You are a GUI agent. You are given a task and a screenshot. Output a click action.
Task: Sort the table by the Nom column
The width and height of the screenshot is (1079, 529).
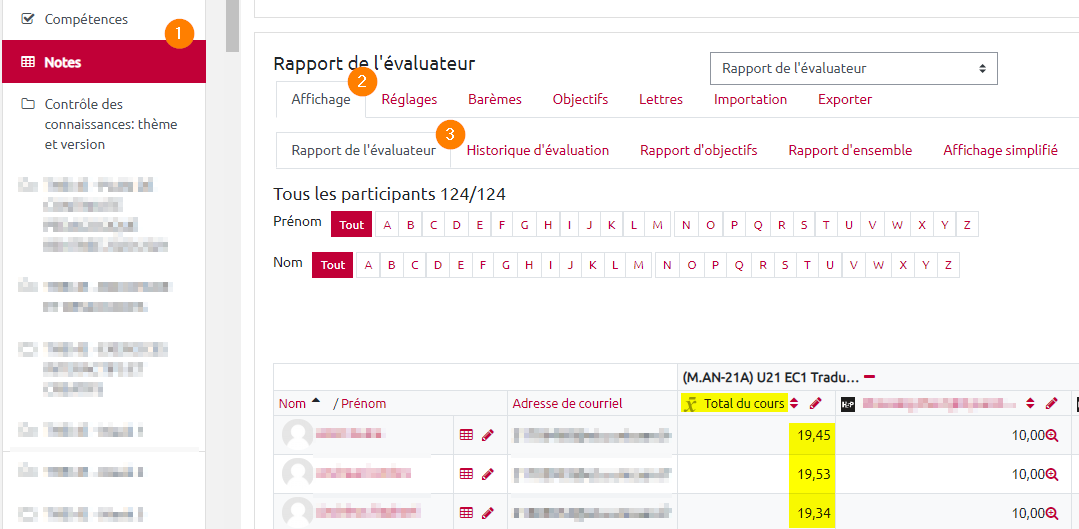click(292, 404)
